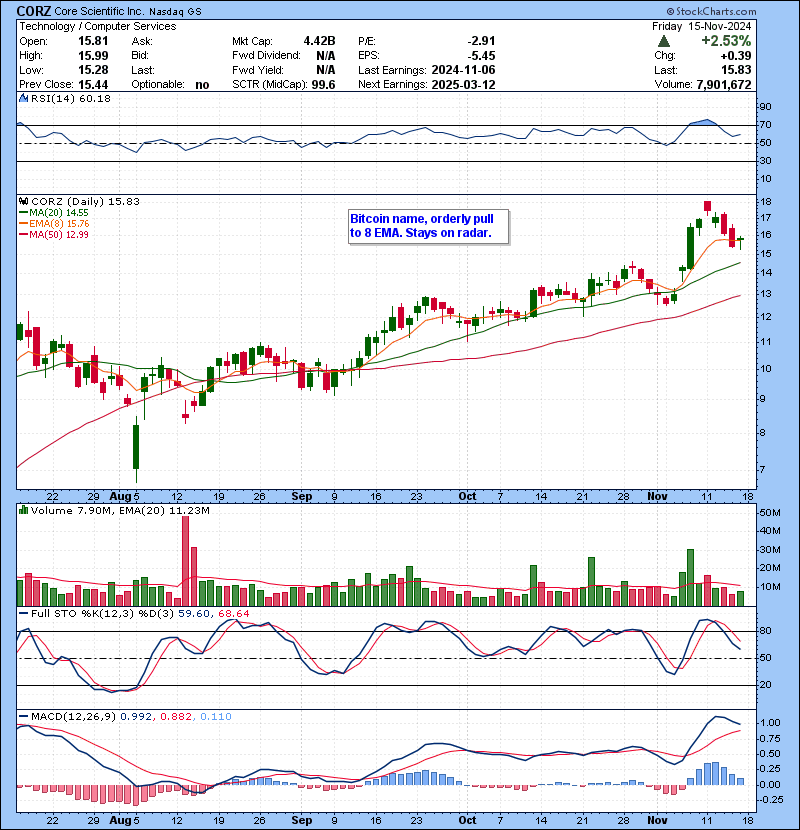Click the StockCharts.com copyright watermark
This screenshot has height=830, width=800.
point(711,11)
